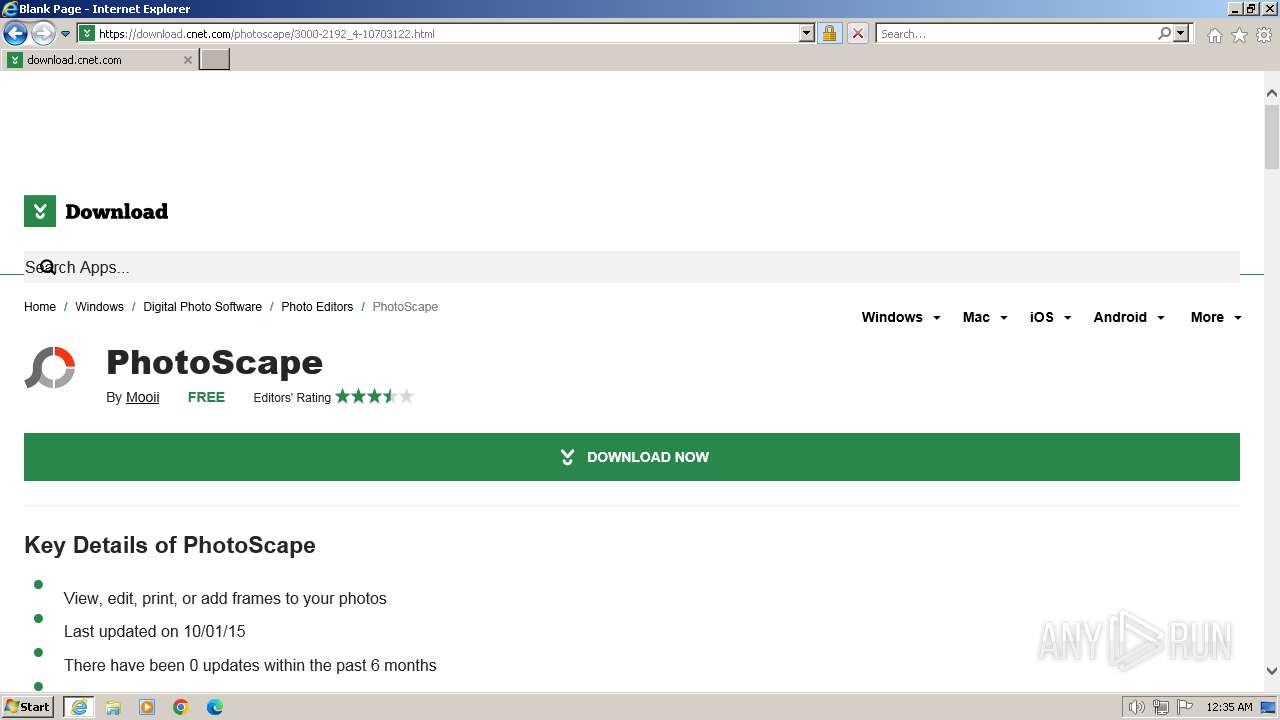Click the browser Search box
Viewport: 1280px width, 720px height.
(1015, 33)
